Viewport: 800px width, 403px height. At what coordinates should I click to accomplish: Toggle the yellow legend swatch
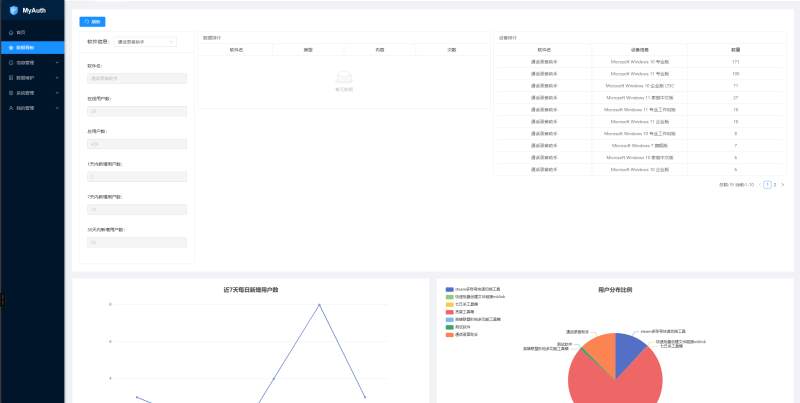click(449, 304)
